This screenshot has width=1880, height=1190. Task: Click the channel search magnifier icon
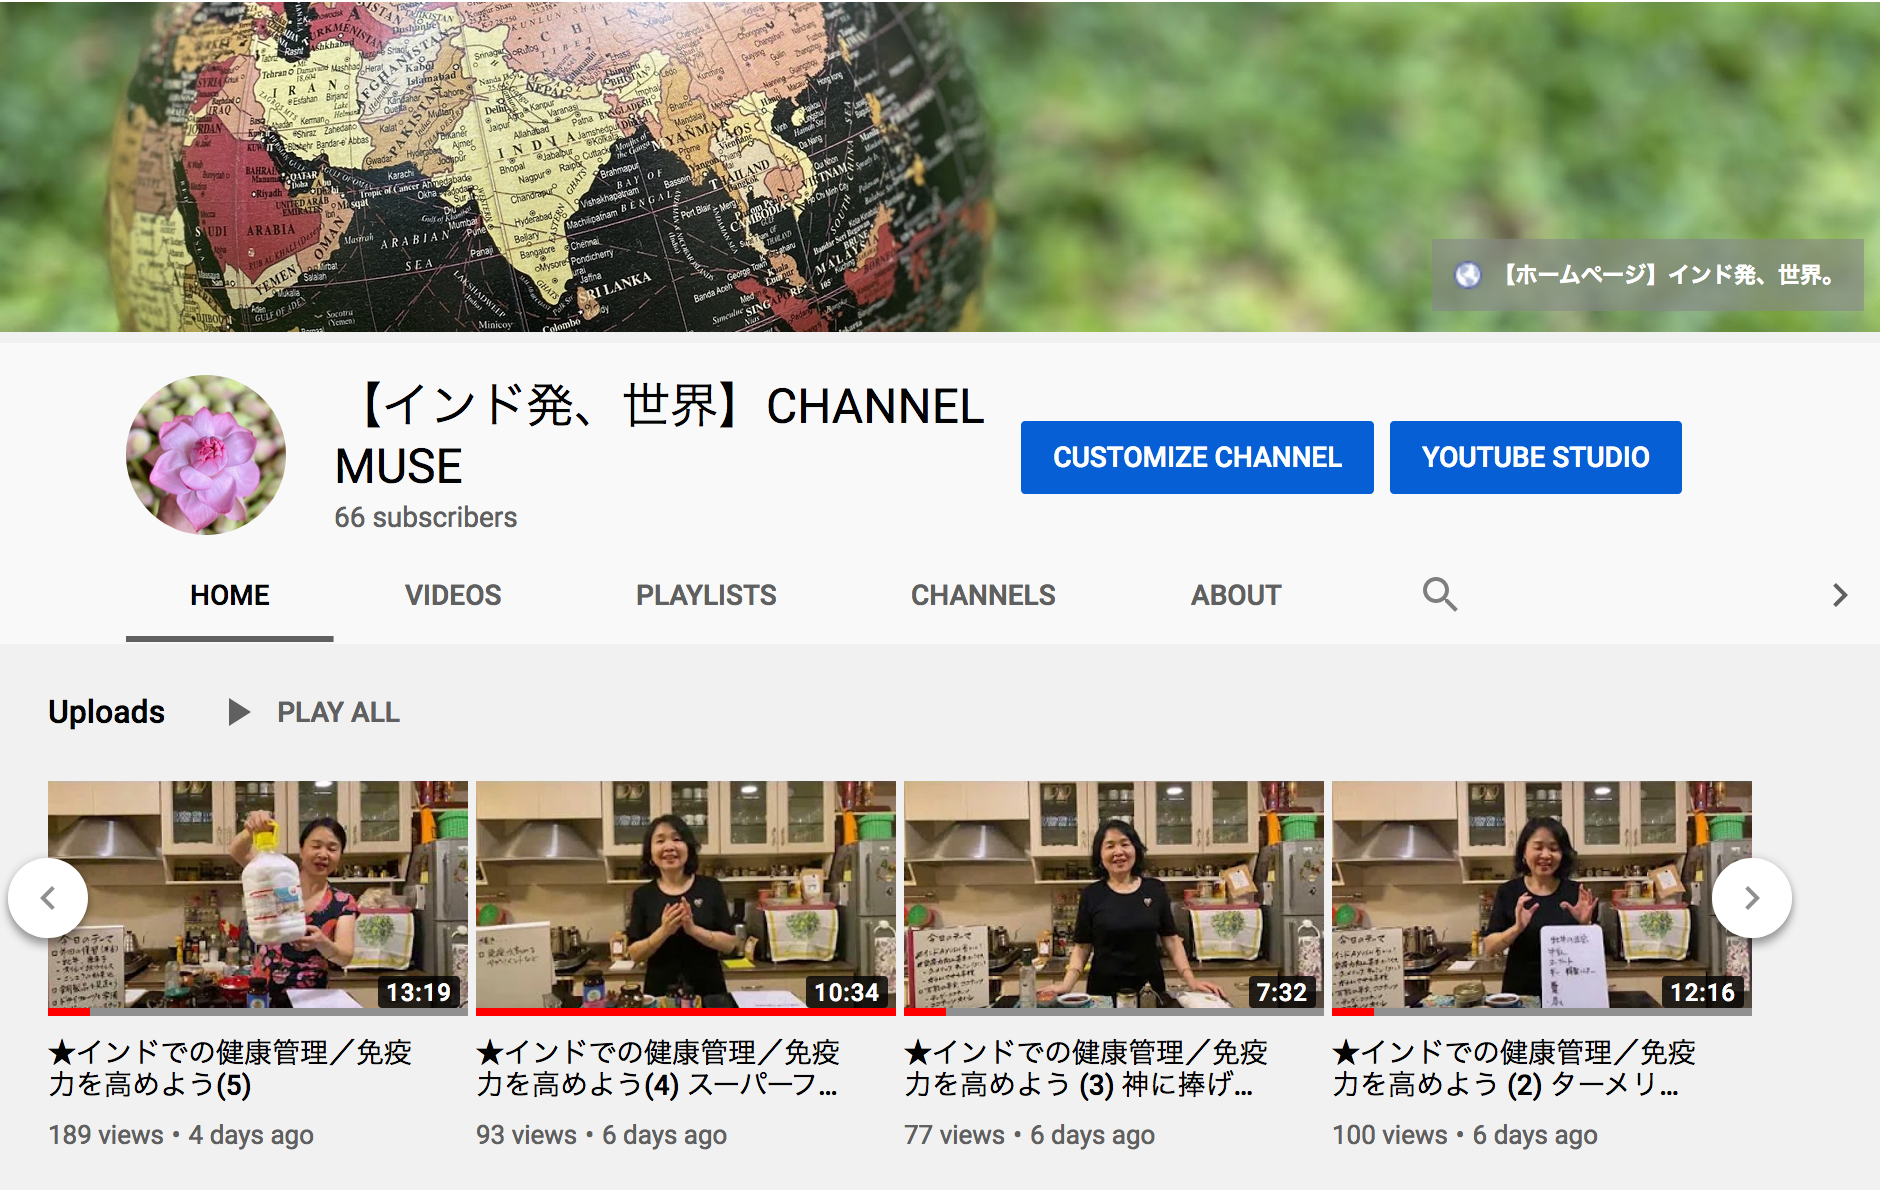coord(1439,595)
